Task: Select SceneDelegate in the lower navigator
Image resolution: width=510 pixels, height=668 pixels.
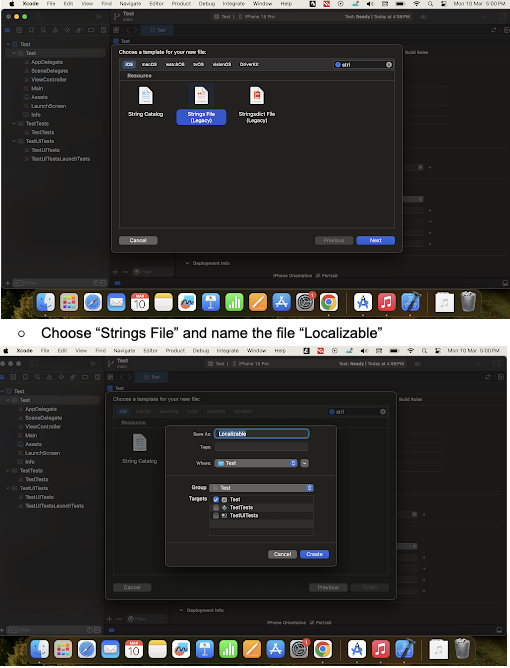Action: coord(43,418)
